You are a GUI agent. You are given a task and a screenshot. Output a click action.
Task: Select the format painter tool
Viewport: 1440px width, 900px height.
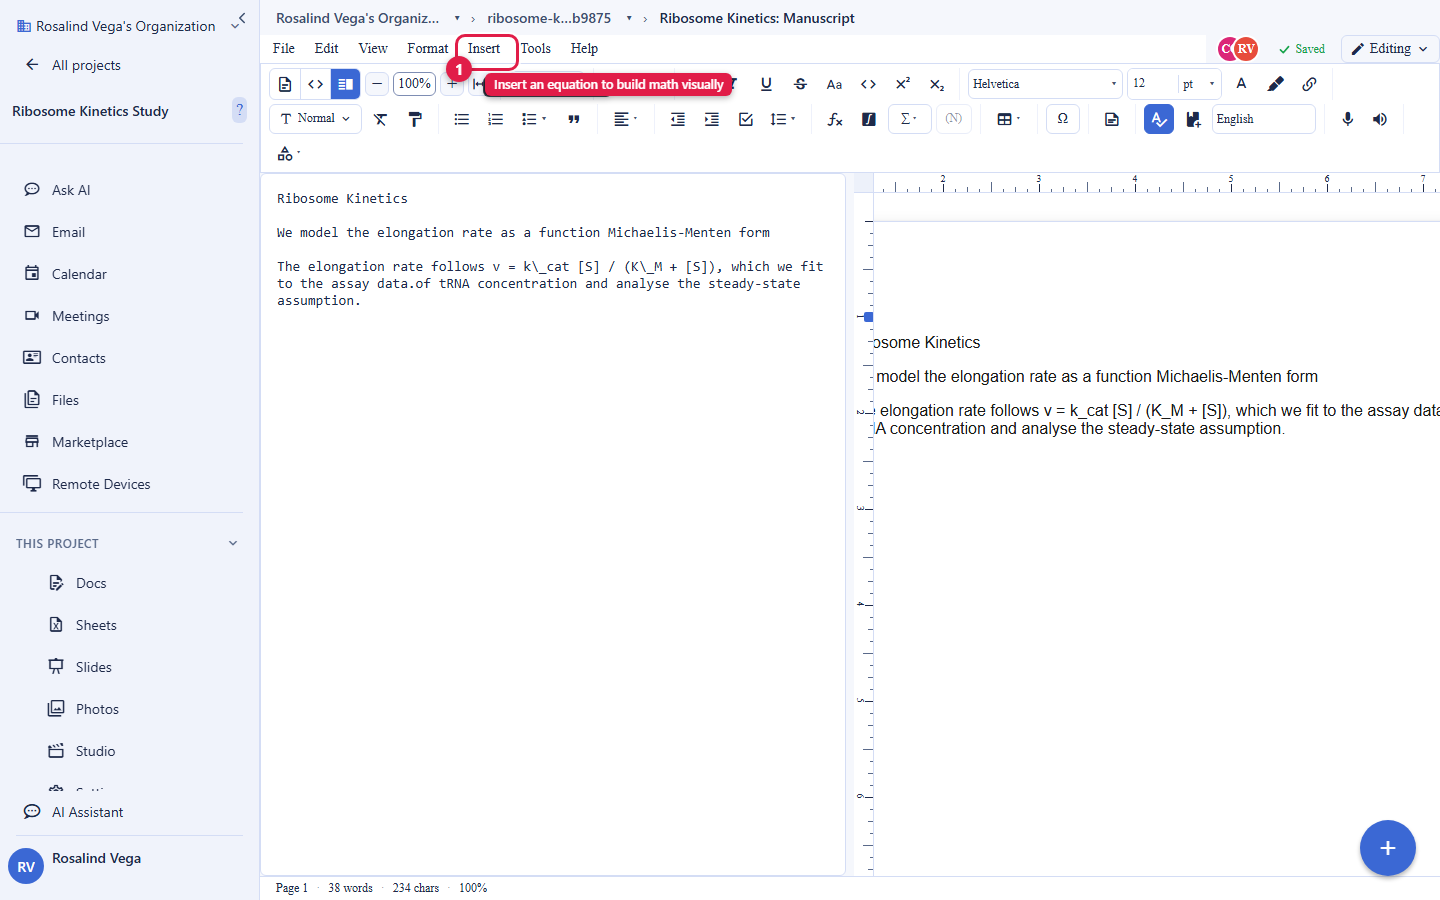(x=415, y=119)
